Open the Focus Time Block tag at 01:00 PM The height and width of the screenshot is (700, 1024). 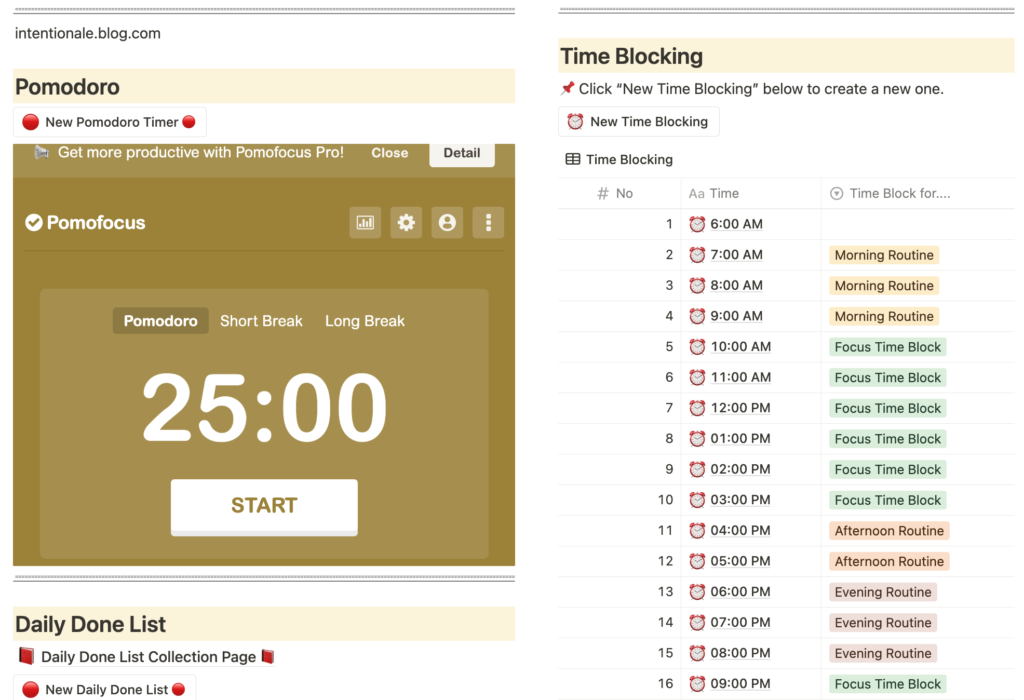point(888,439)
